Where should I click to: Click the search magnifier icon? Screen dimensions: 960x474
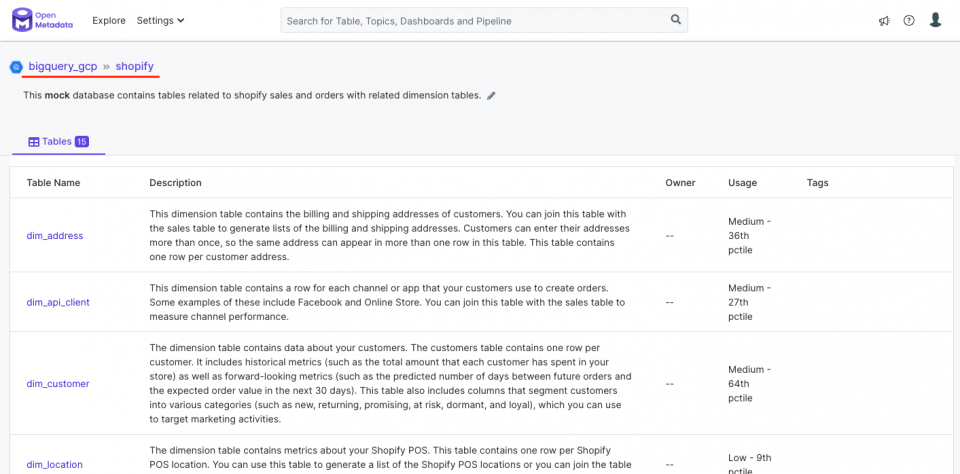pyautogui.click(x=675, y=20)
